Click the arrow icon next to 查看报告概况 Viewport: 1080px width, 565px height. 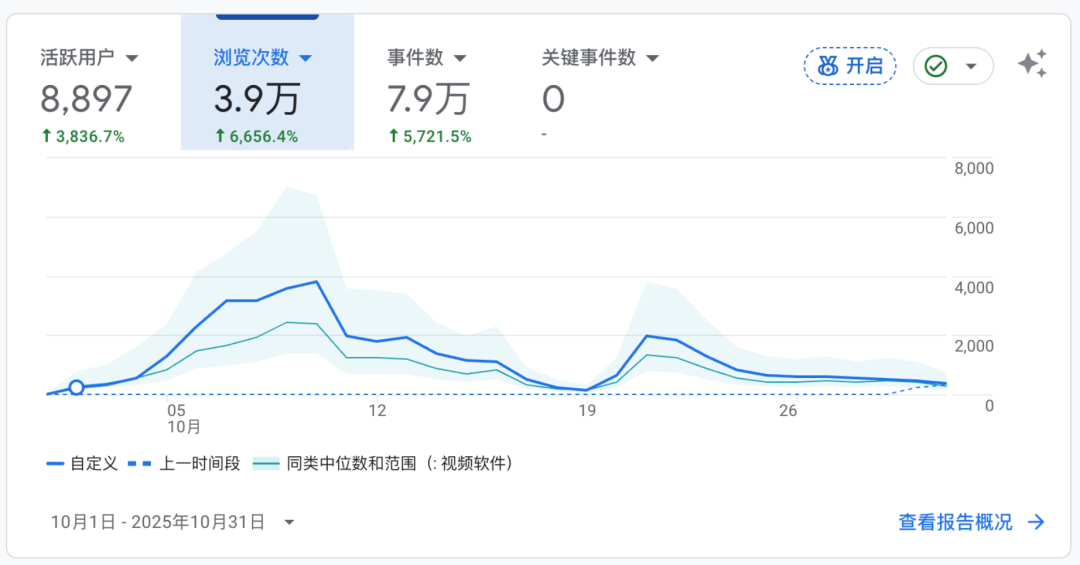click(x=1036, y=522)
